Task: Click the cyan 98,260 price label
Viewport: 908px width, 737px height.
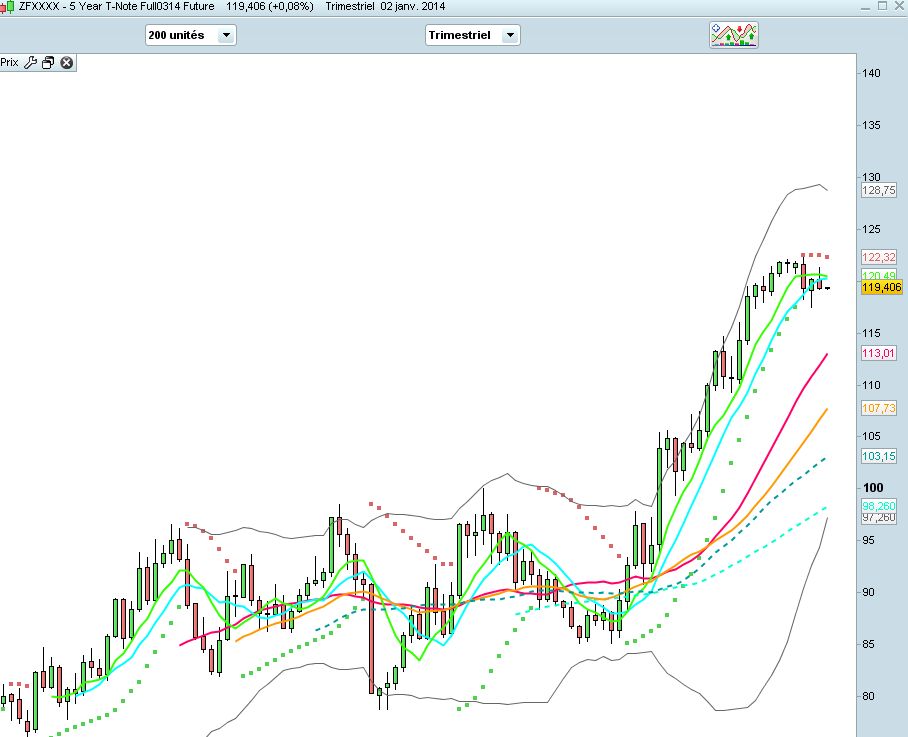Action: 878,506
